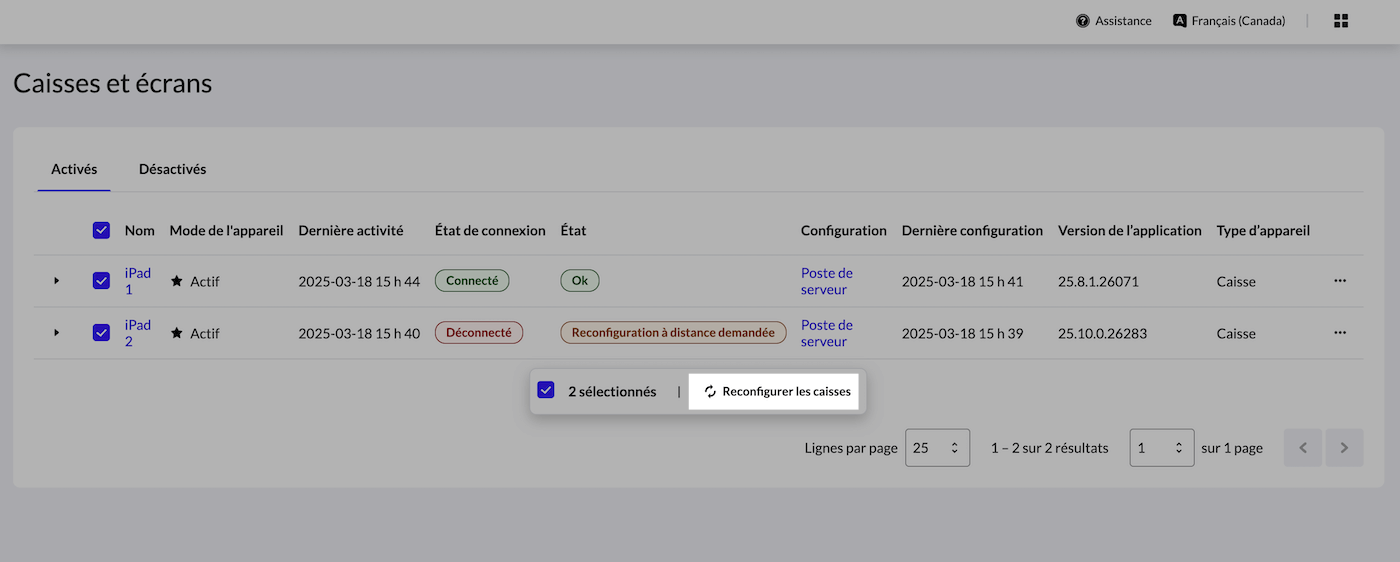This screenshot has width=1400, height=562.
Task: Go to previous page arrow
Action: (1303, 448)
